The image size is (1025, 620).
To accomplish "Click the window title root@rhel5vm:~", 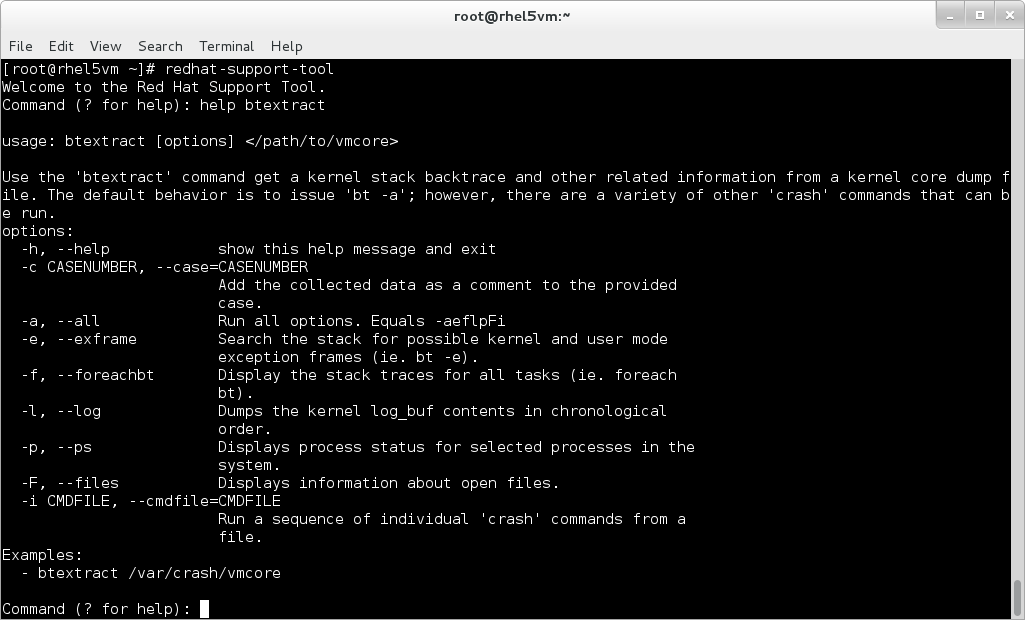I will pyautogui.click(x=512, y=15).
